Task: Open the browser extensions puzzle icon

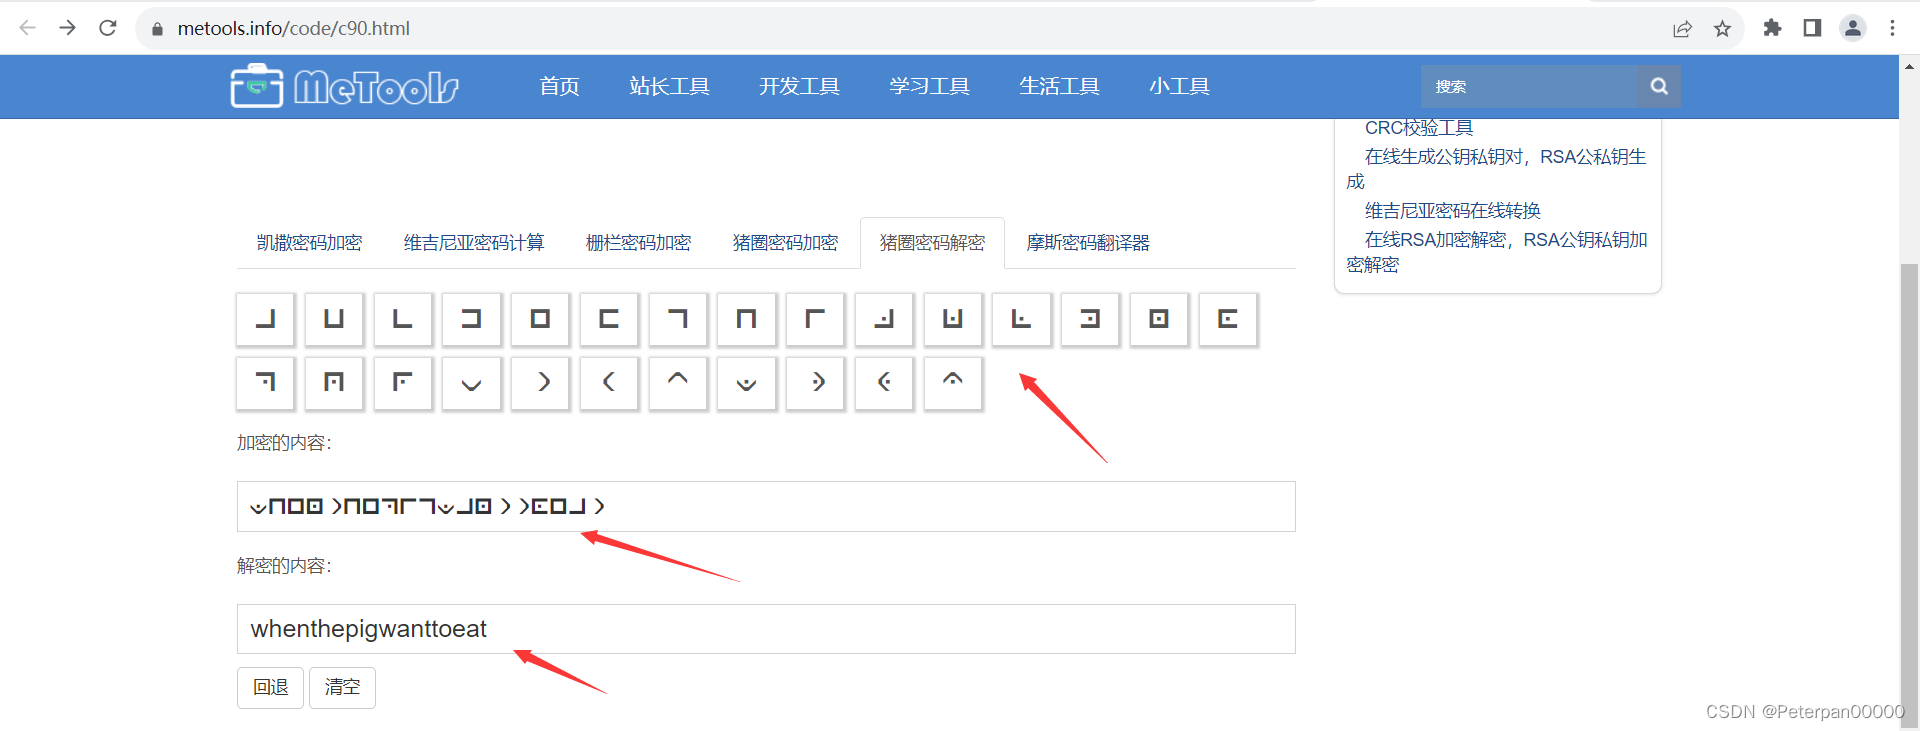Action: tap(1772, 28)
